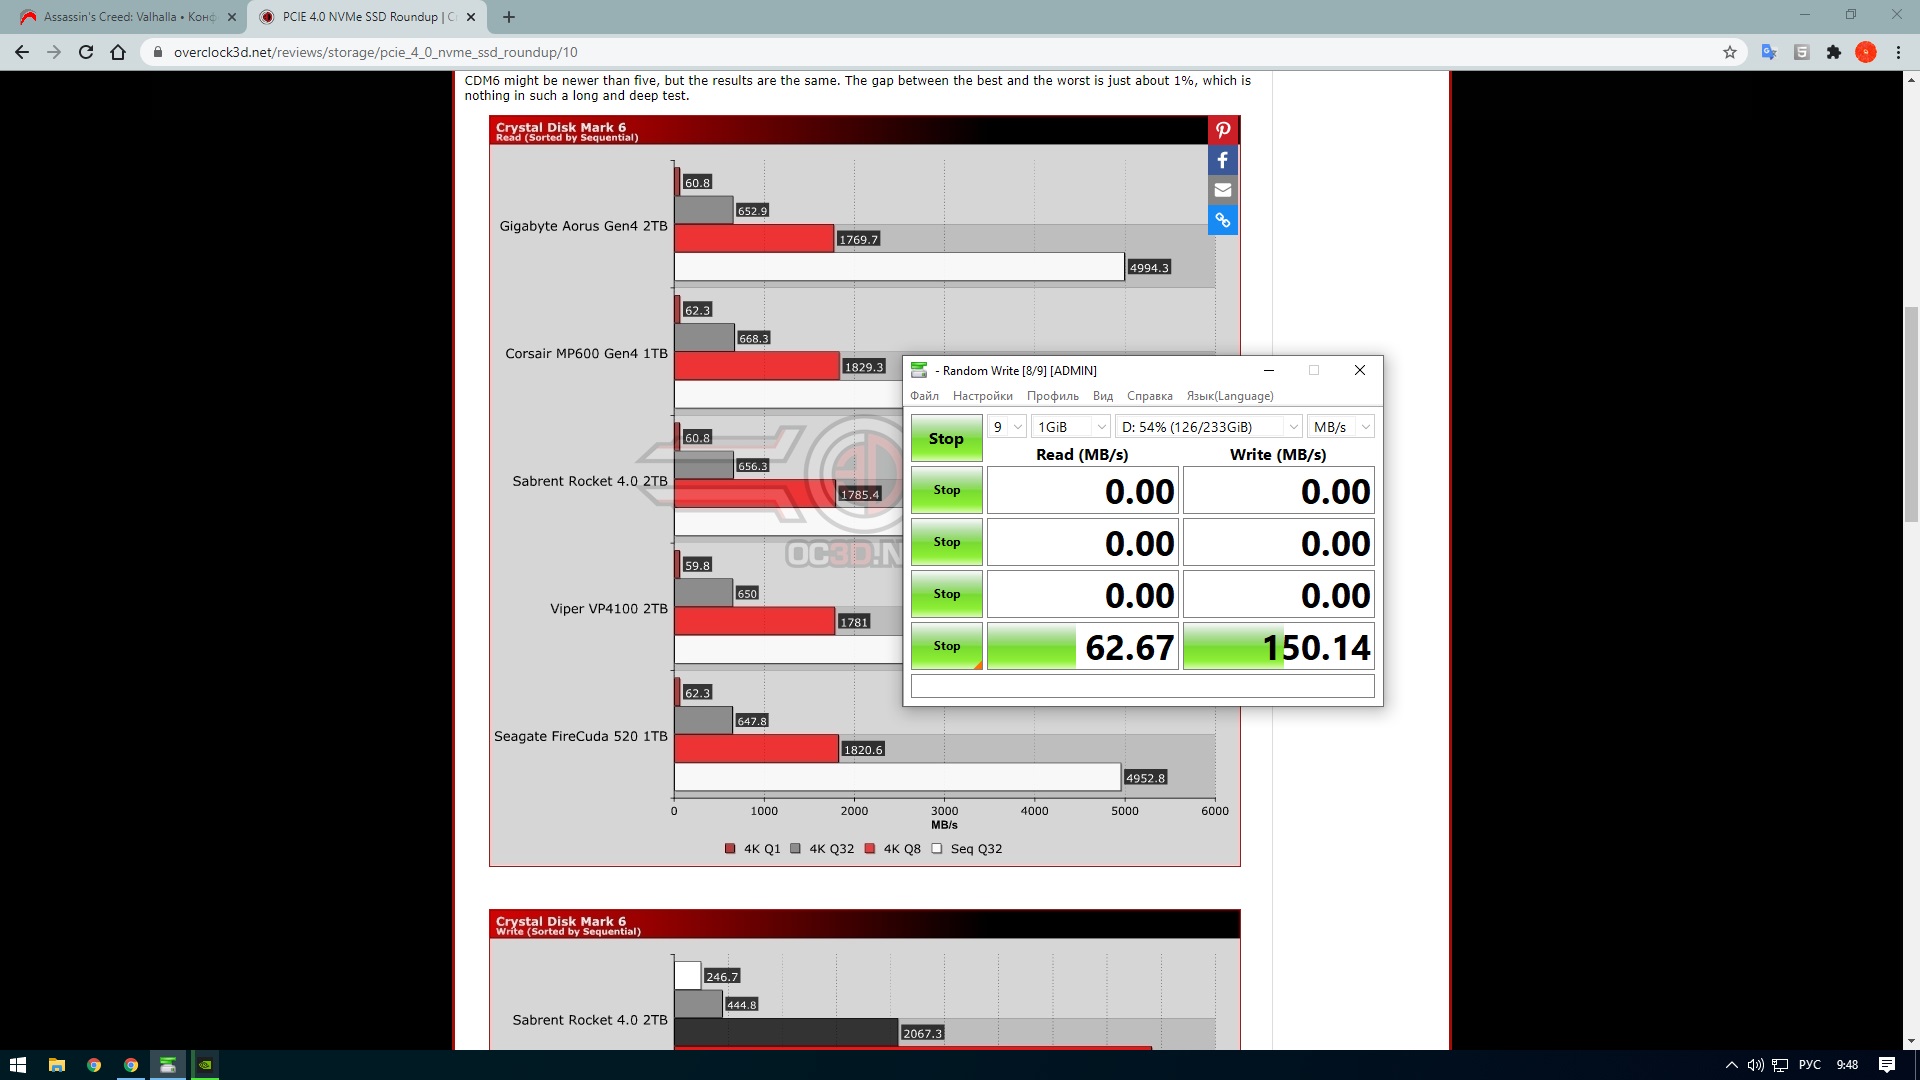Expand the 1GiB test size dropdown
This screenshot has height=1080, width=1920.
(x=1070, y=427)
